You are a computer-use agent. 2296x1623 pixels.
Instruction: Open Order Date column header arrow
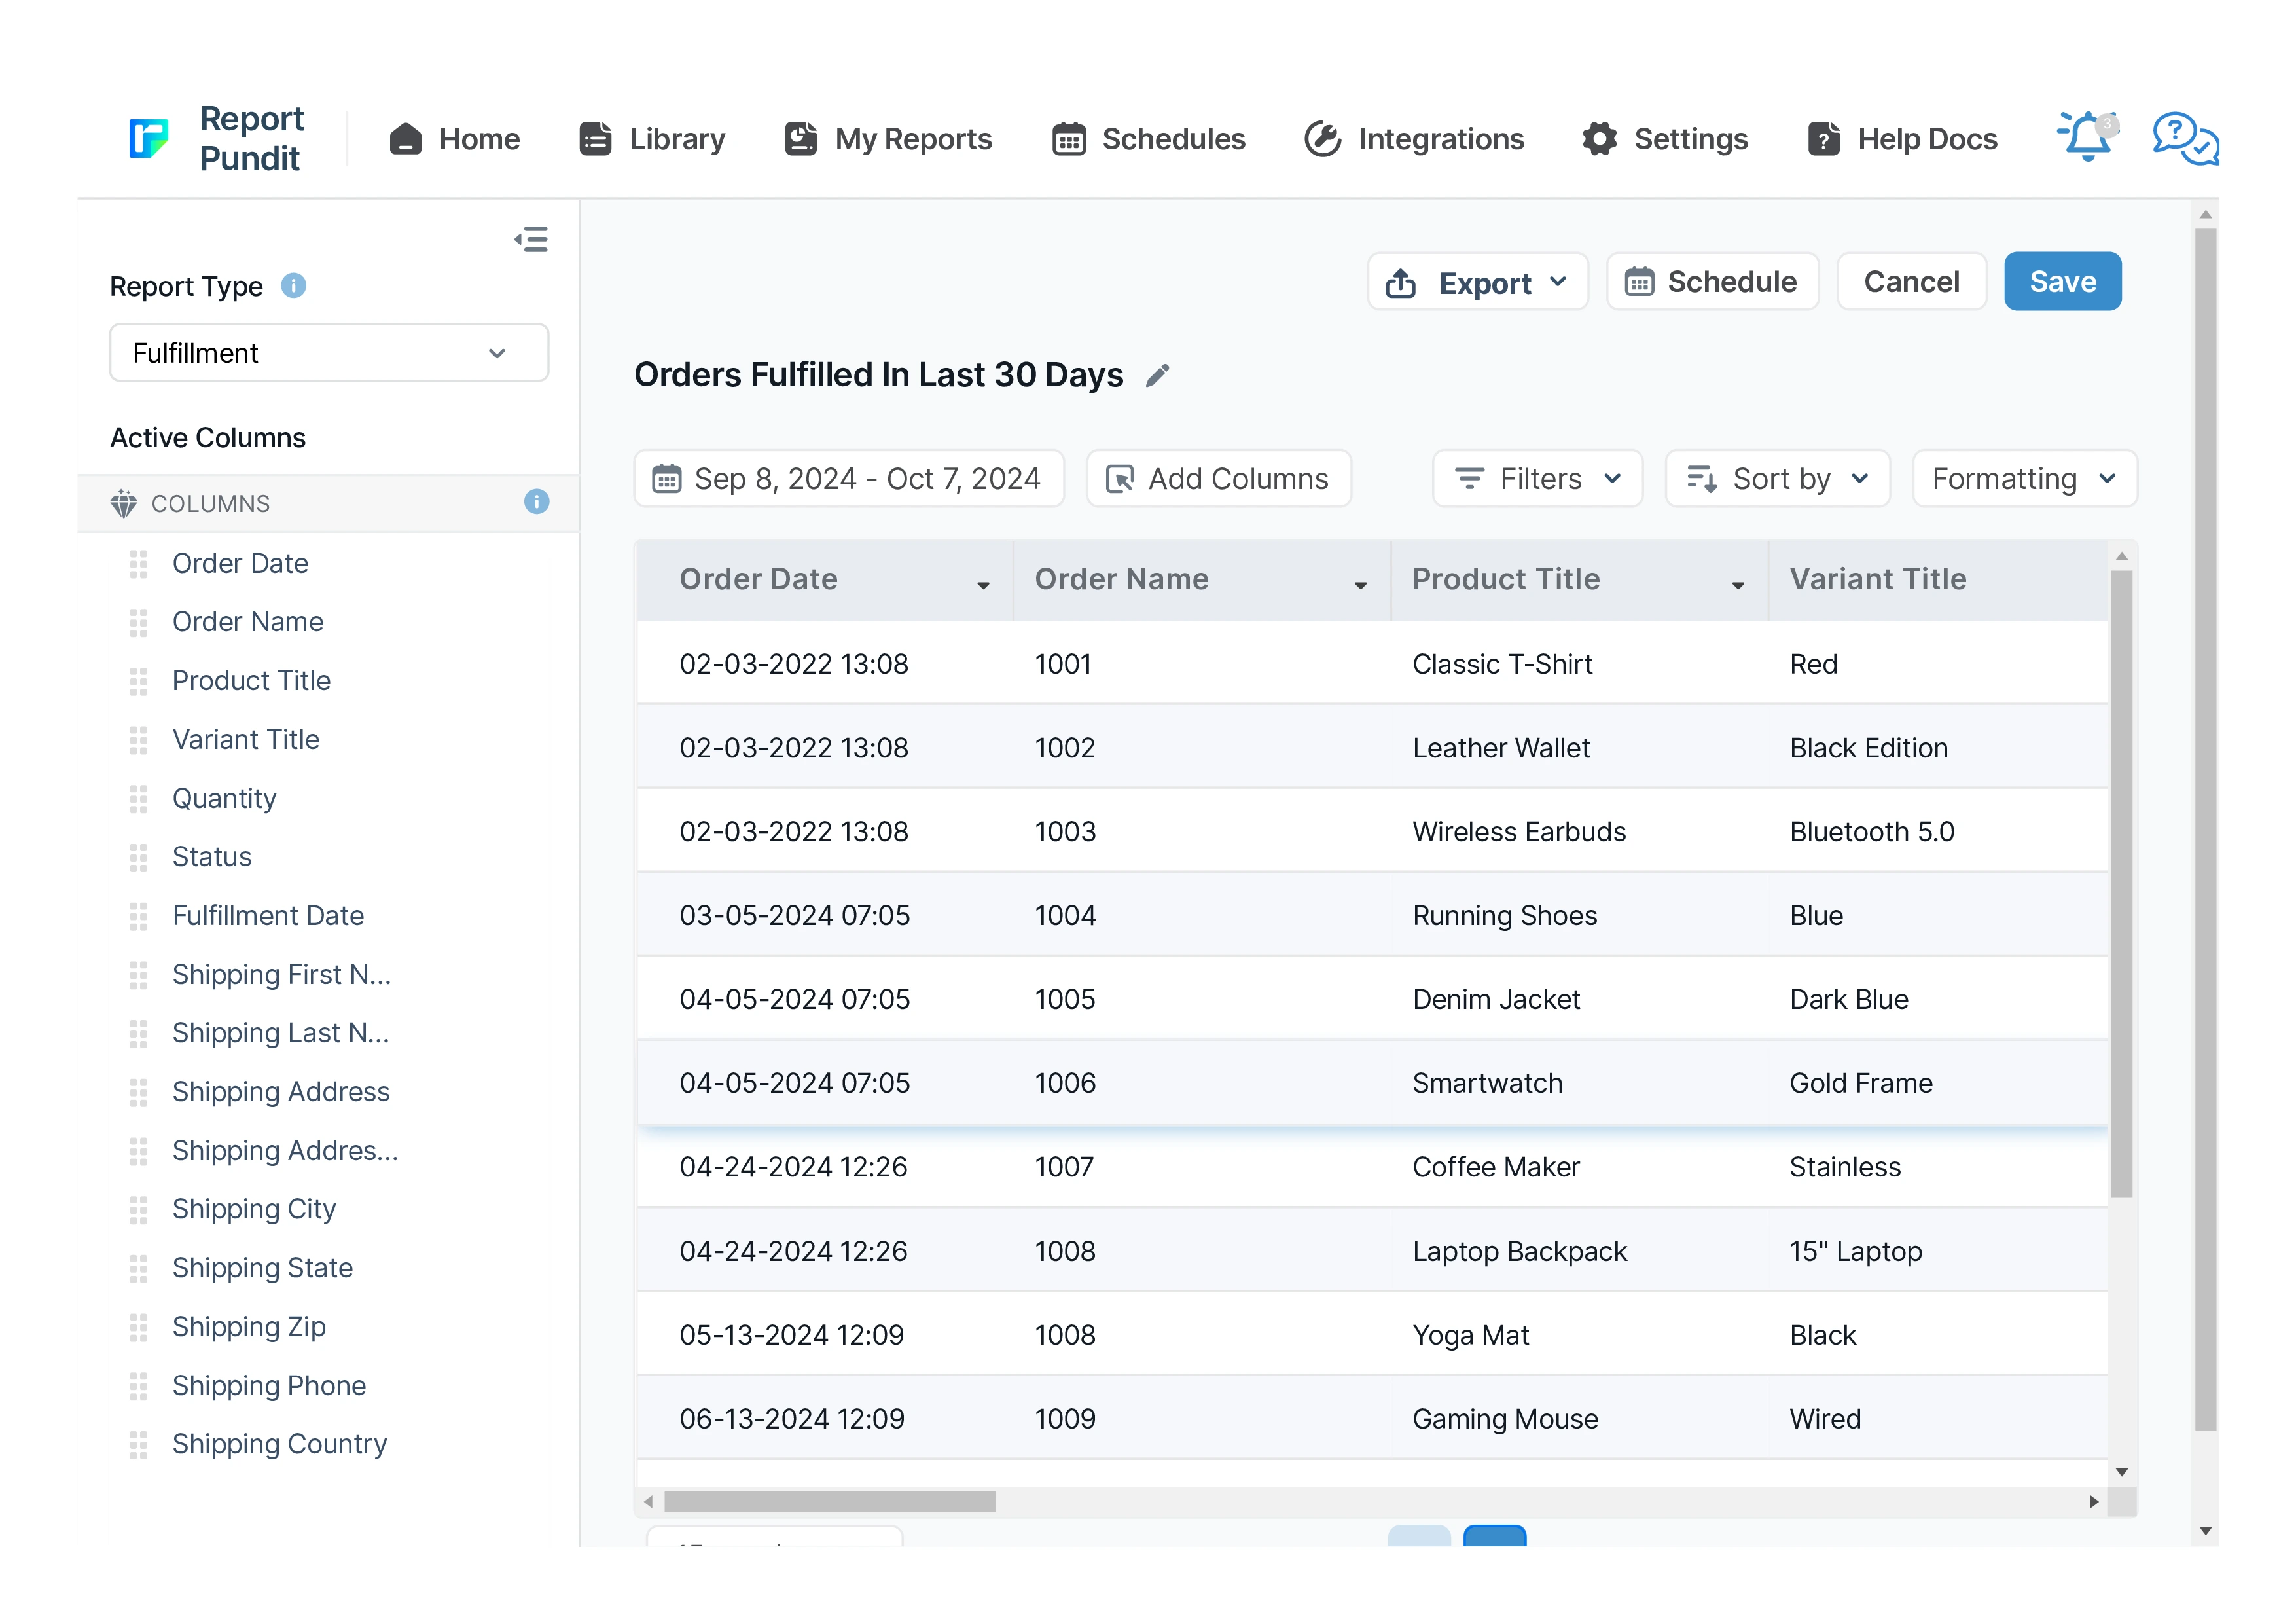pos(983,585)
